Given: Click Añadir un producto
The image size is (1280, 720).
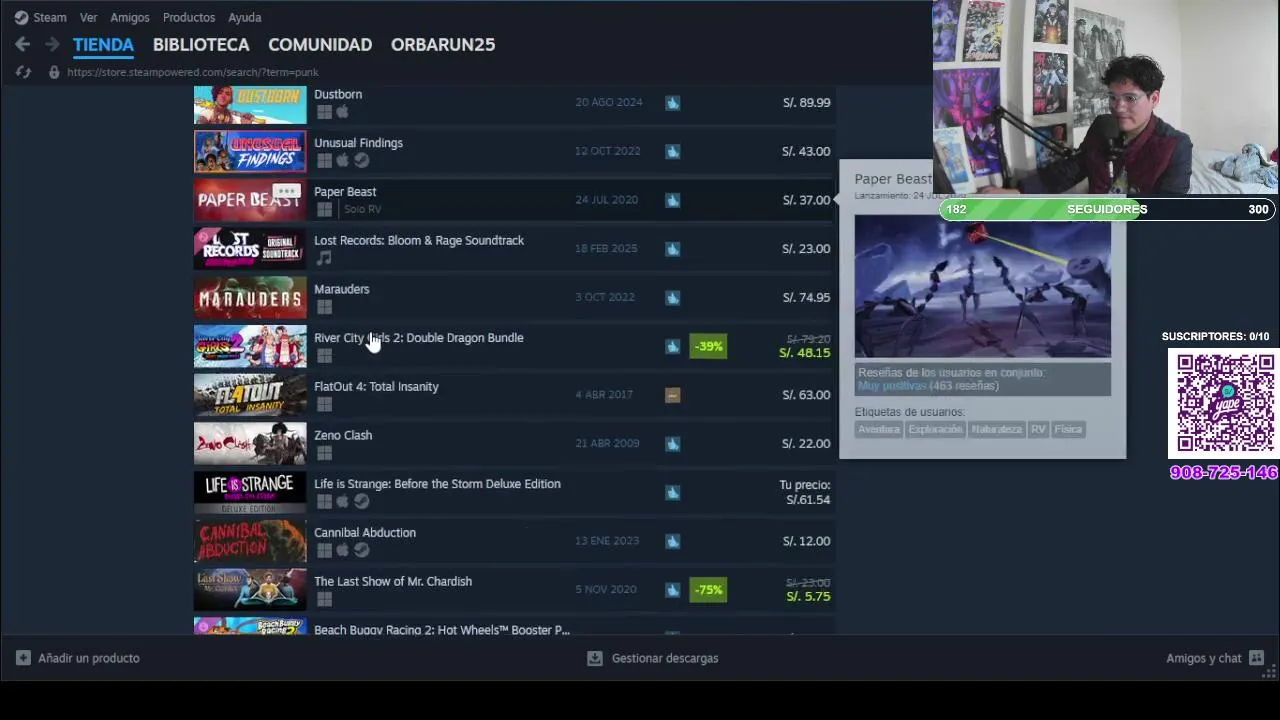Looking at the screenshot, I should [x=78, y=658].
